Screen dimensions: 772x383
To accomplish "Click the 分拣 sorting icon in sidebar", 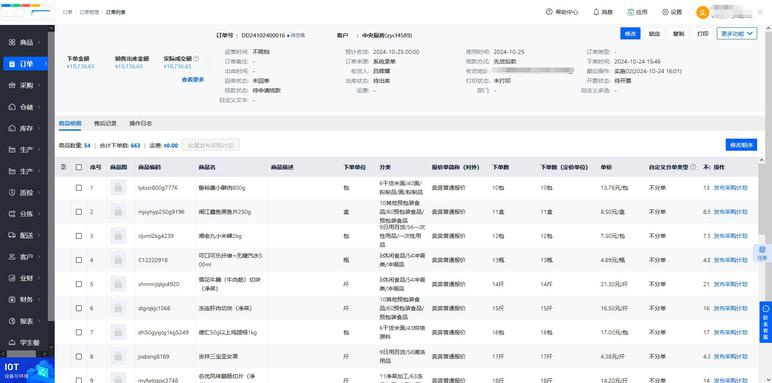I will coord(12,214).
